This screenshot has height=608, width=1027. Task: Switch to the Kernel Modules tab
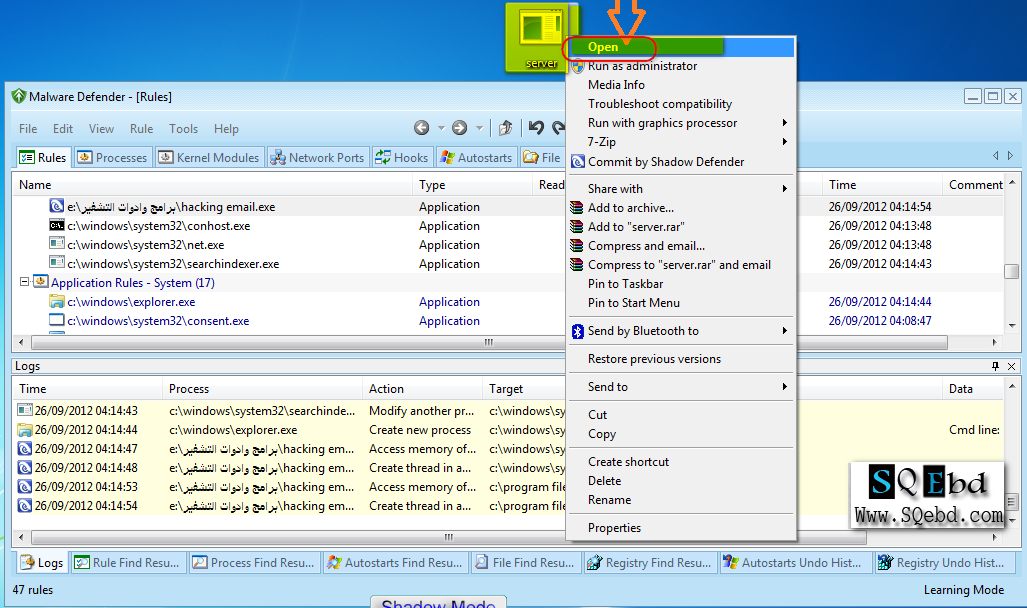[x=209, y=158]
